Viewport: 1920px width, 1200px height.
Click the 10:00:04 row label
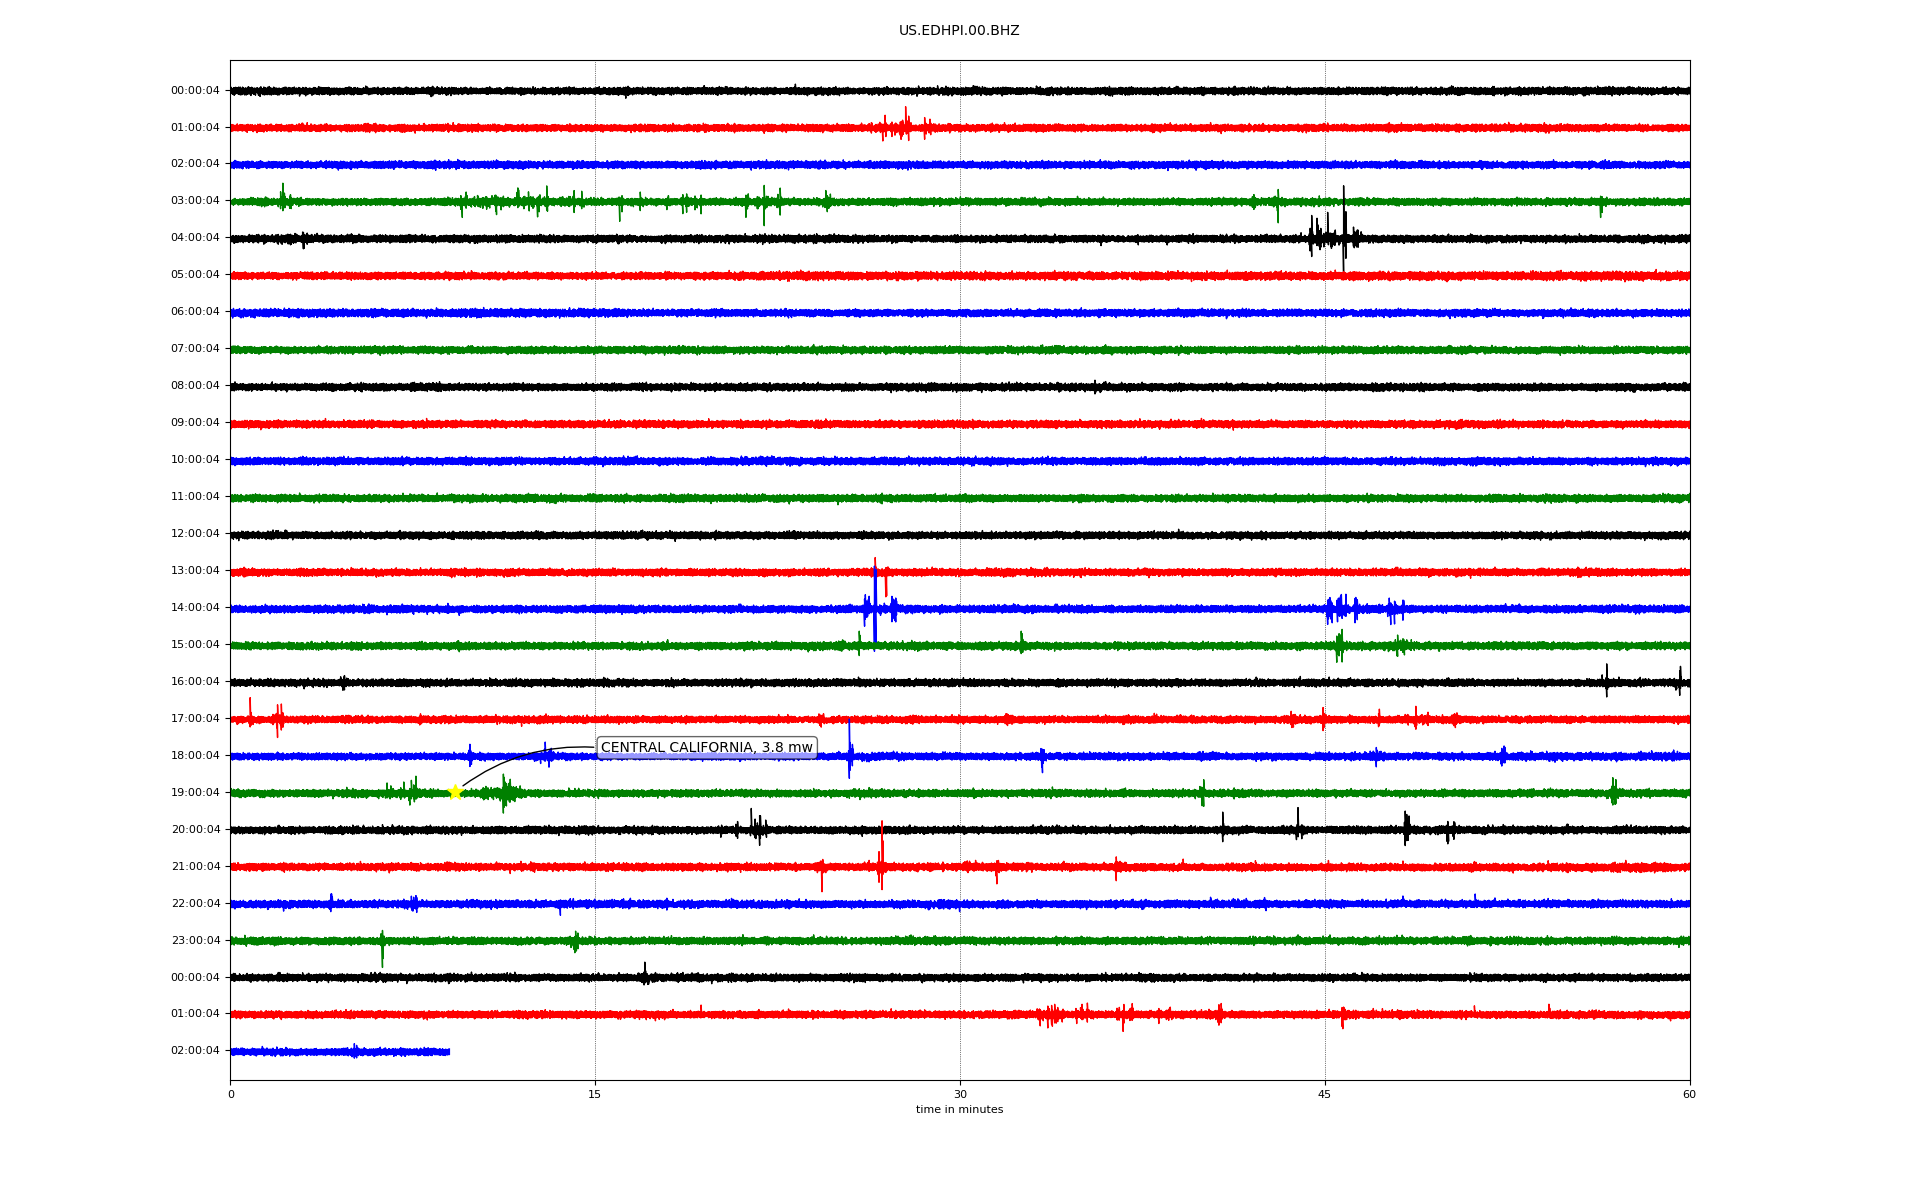point(195,460)
